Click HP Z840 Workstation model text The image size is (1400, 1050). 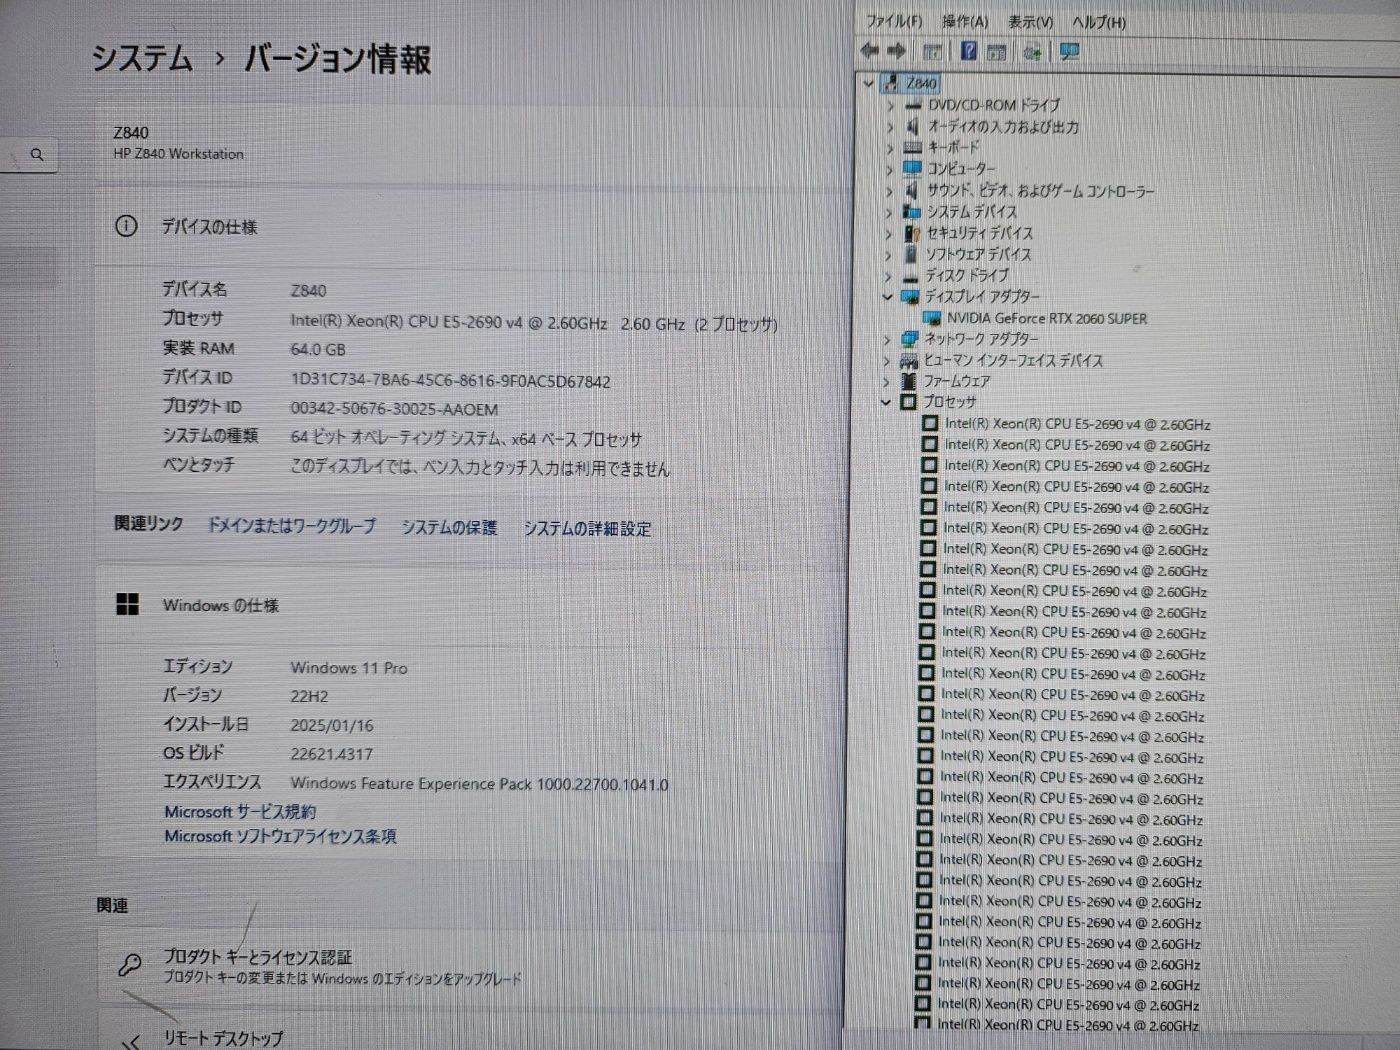[x=179, y=153]
